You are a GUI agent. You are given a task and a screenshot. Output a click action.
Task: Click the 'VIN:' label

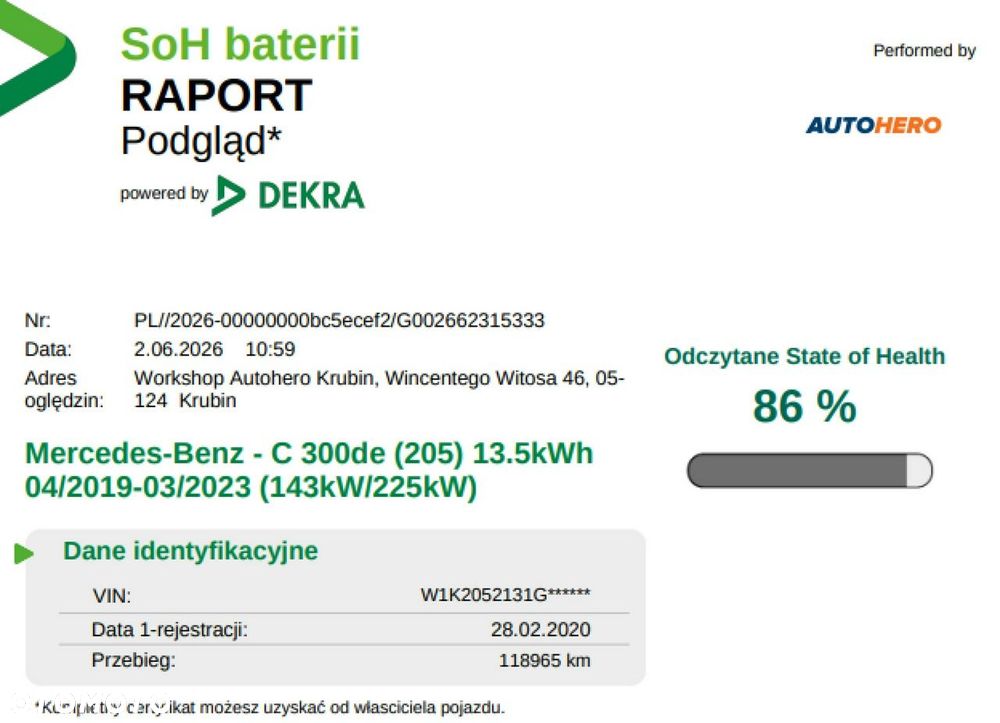(x=112, y=595)
